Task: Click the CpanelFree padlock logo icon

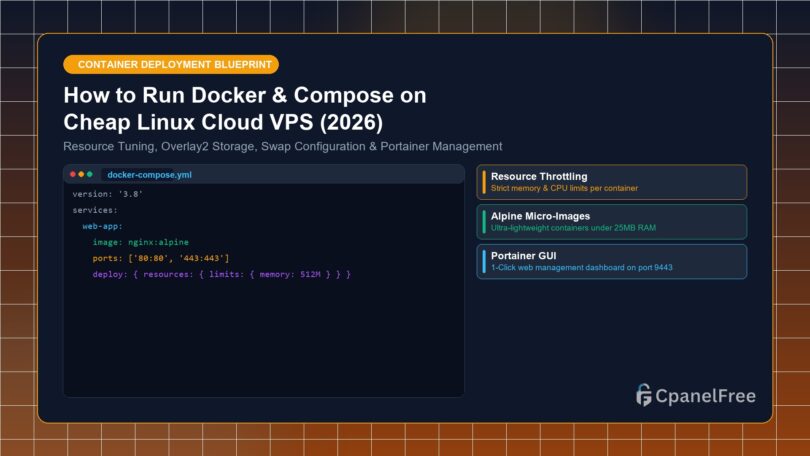Action: pos(644,395)
